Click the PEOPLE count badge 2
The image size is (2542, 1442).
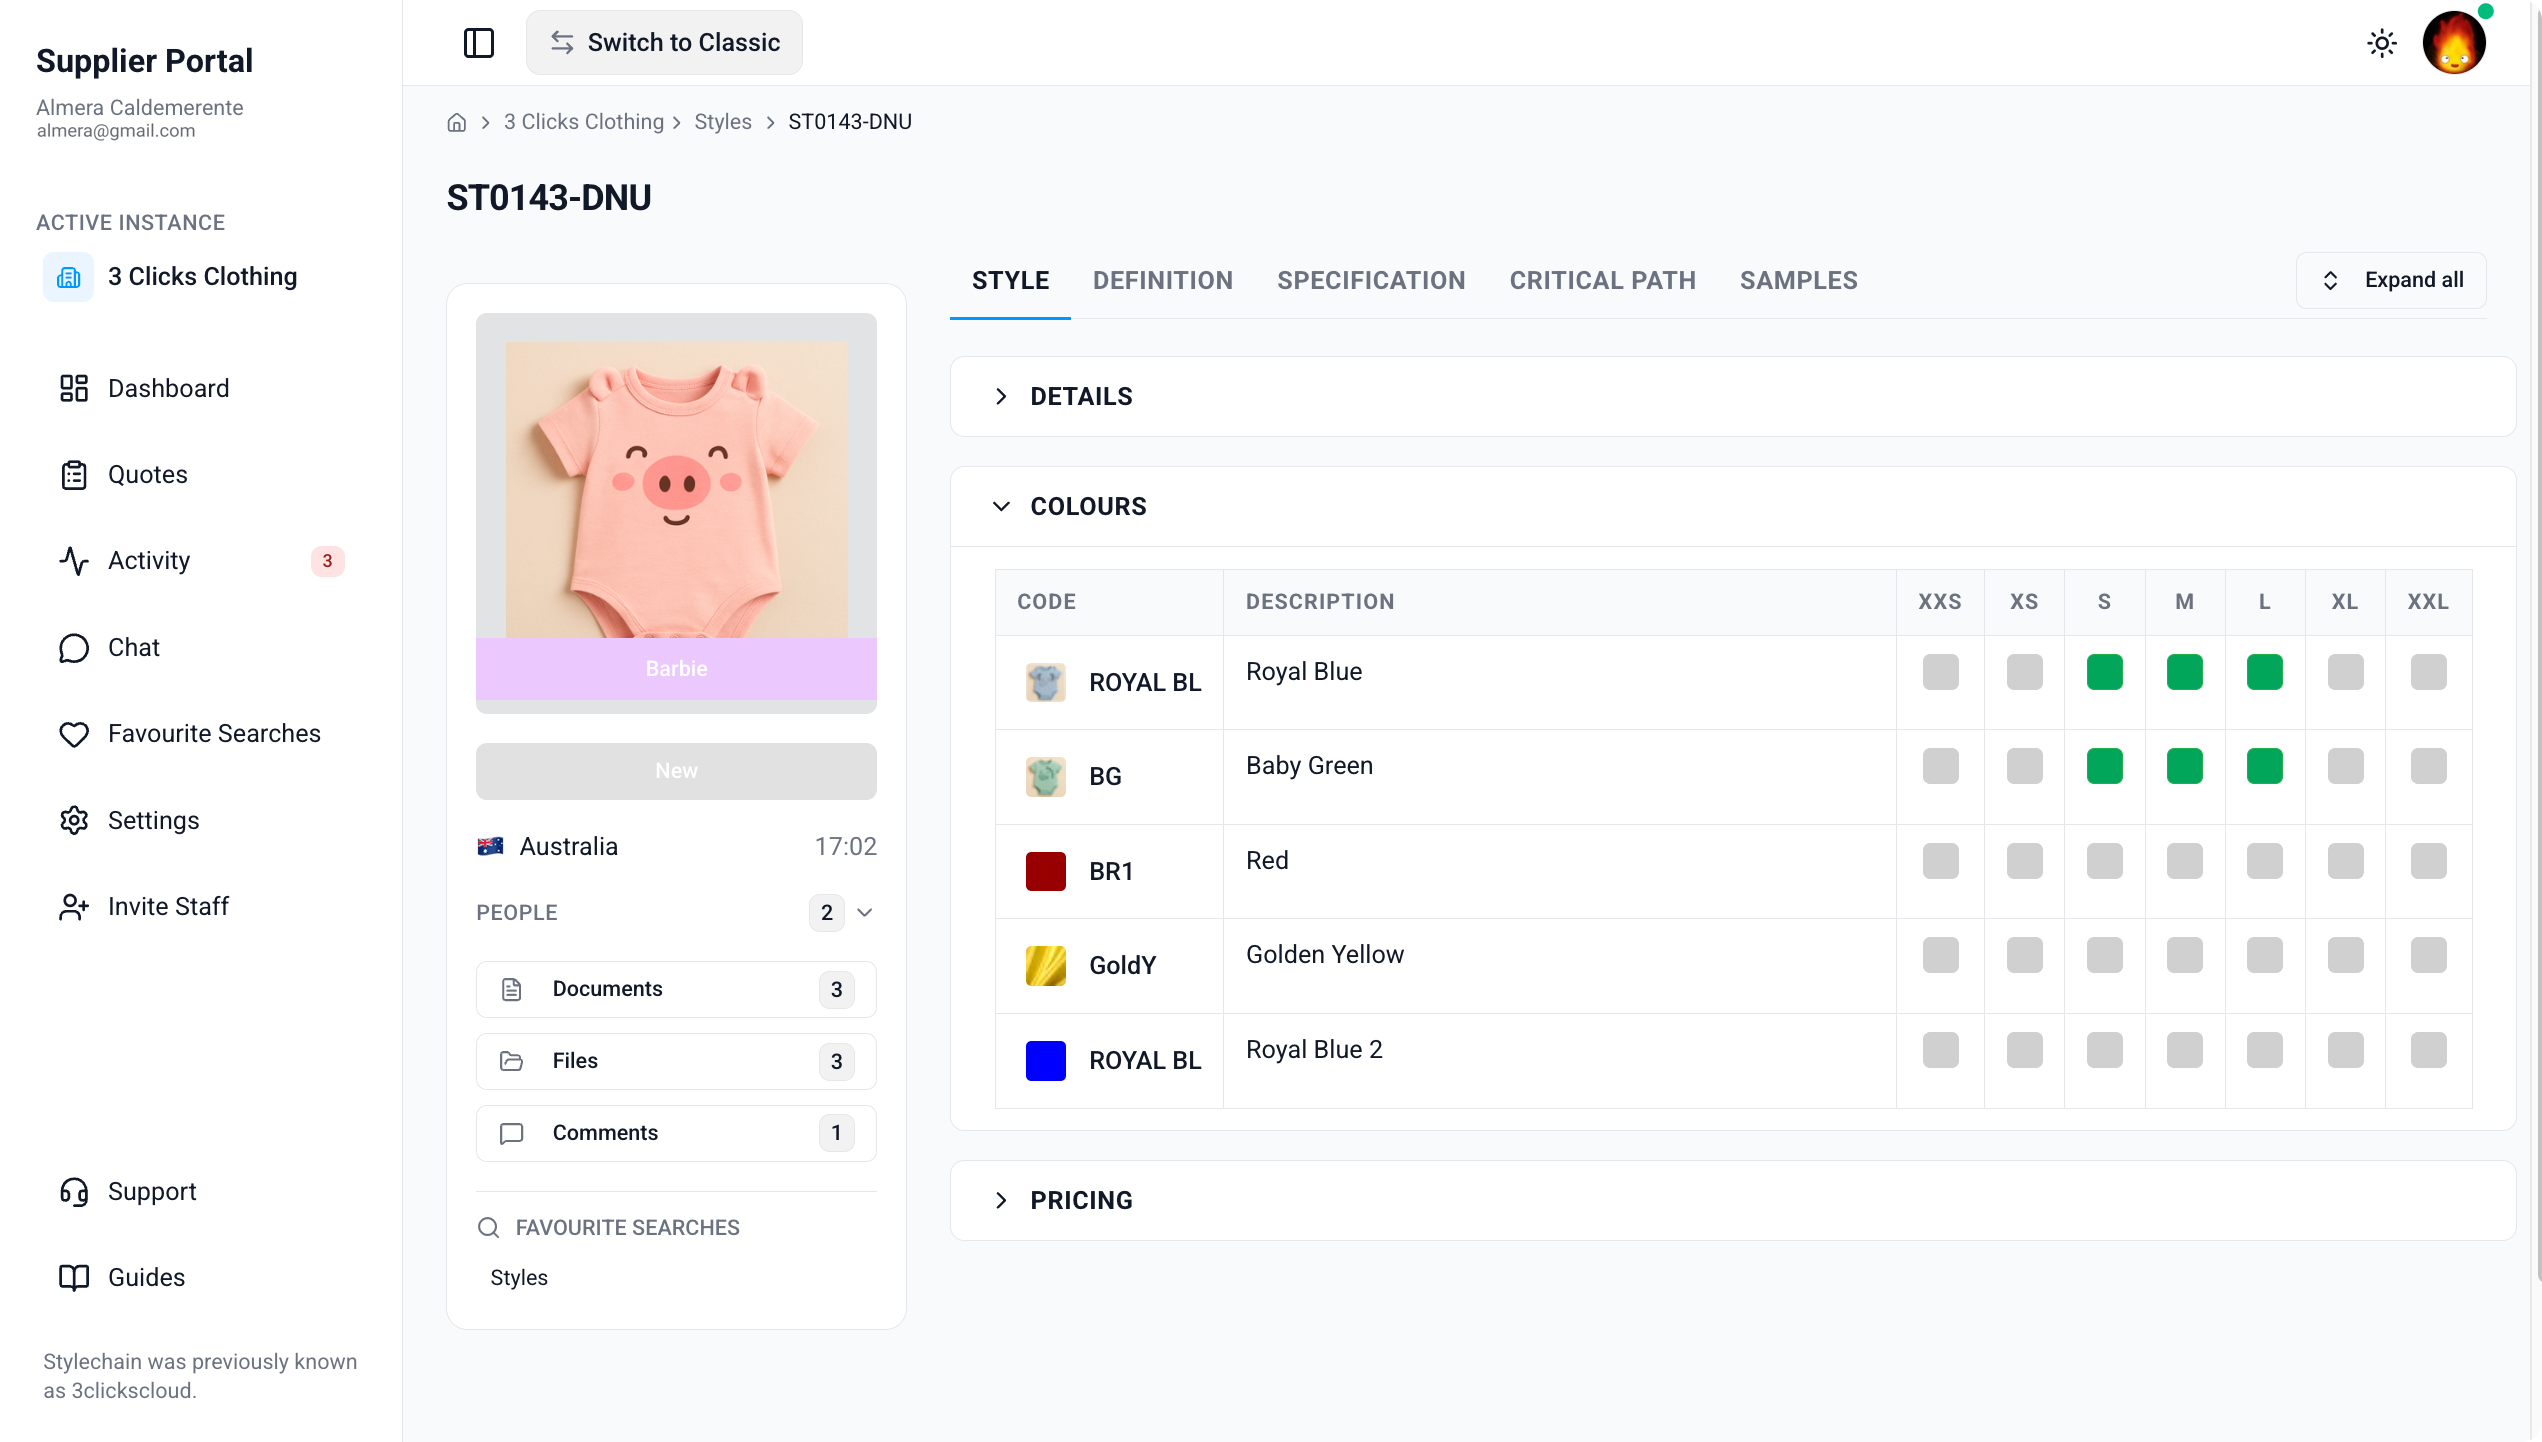click(826, 912)
